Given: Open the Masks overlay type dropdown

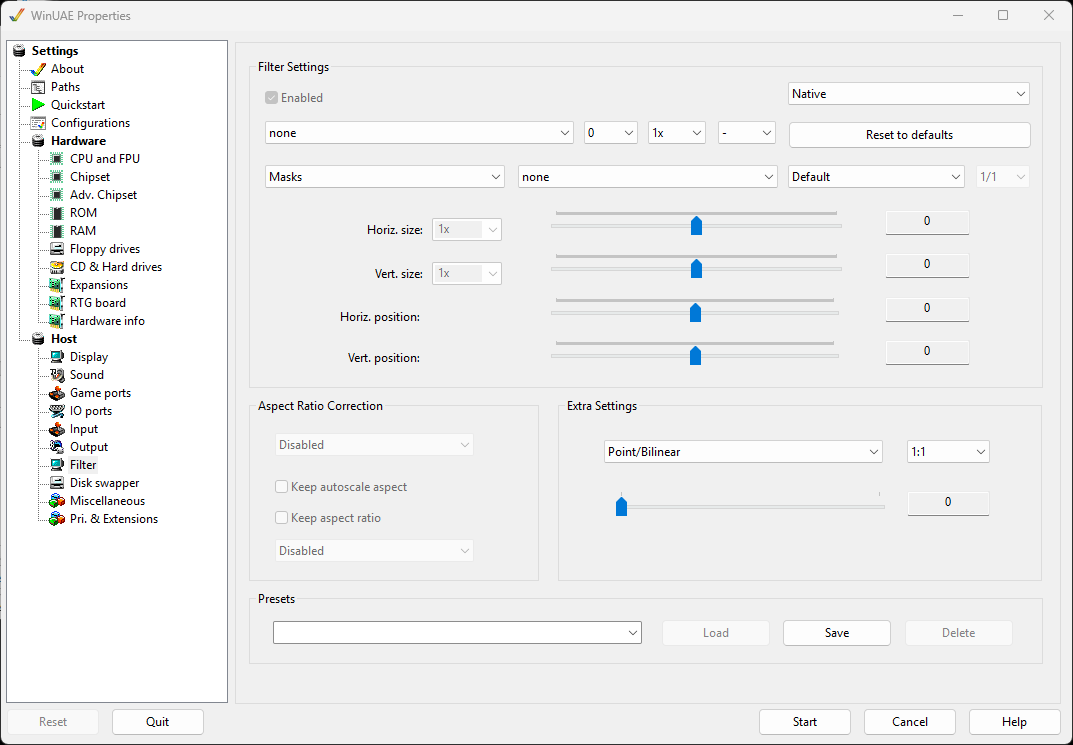Looking at the screenshot, I should pyautogui.click(x=385, y=177).
